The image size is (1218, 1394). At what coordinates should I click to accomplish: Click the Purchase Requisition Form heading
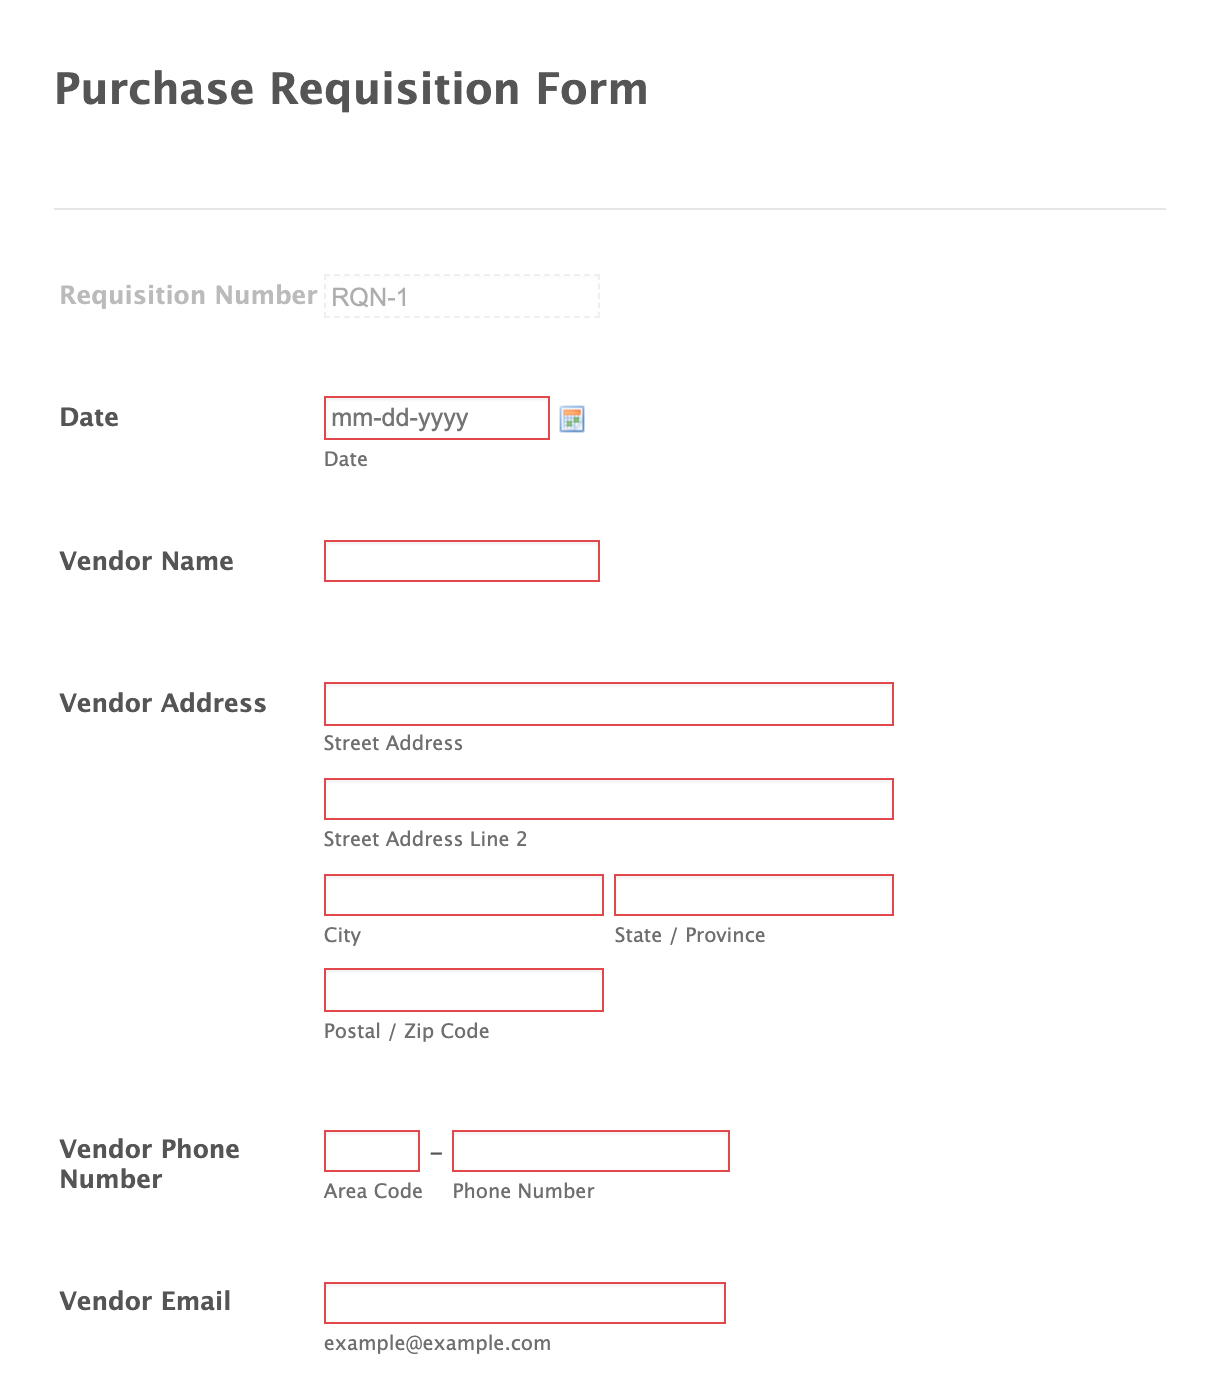[351, 88]
